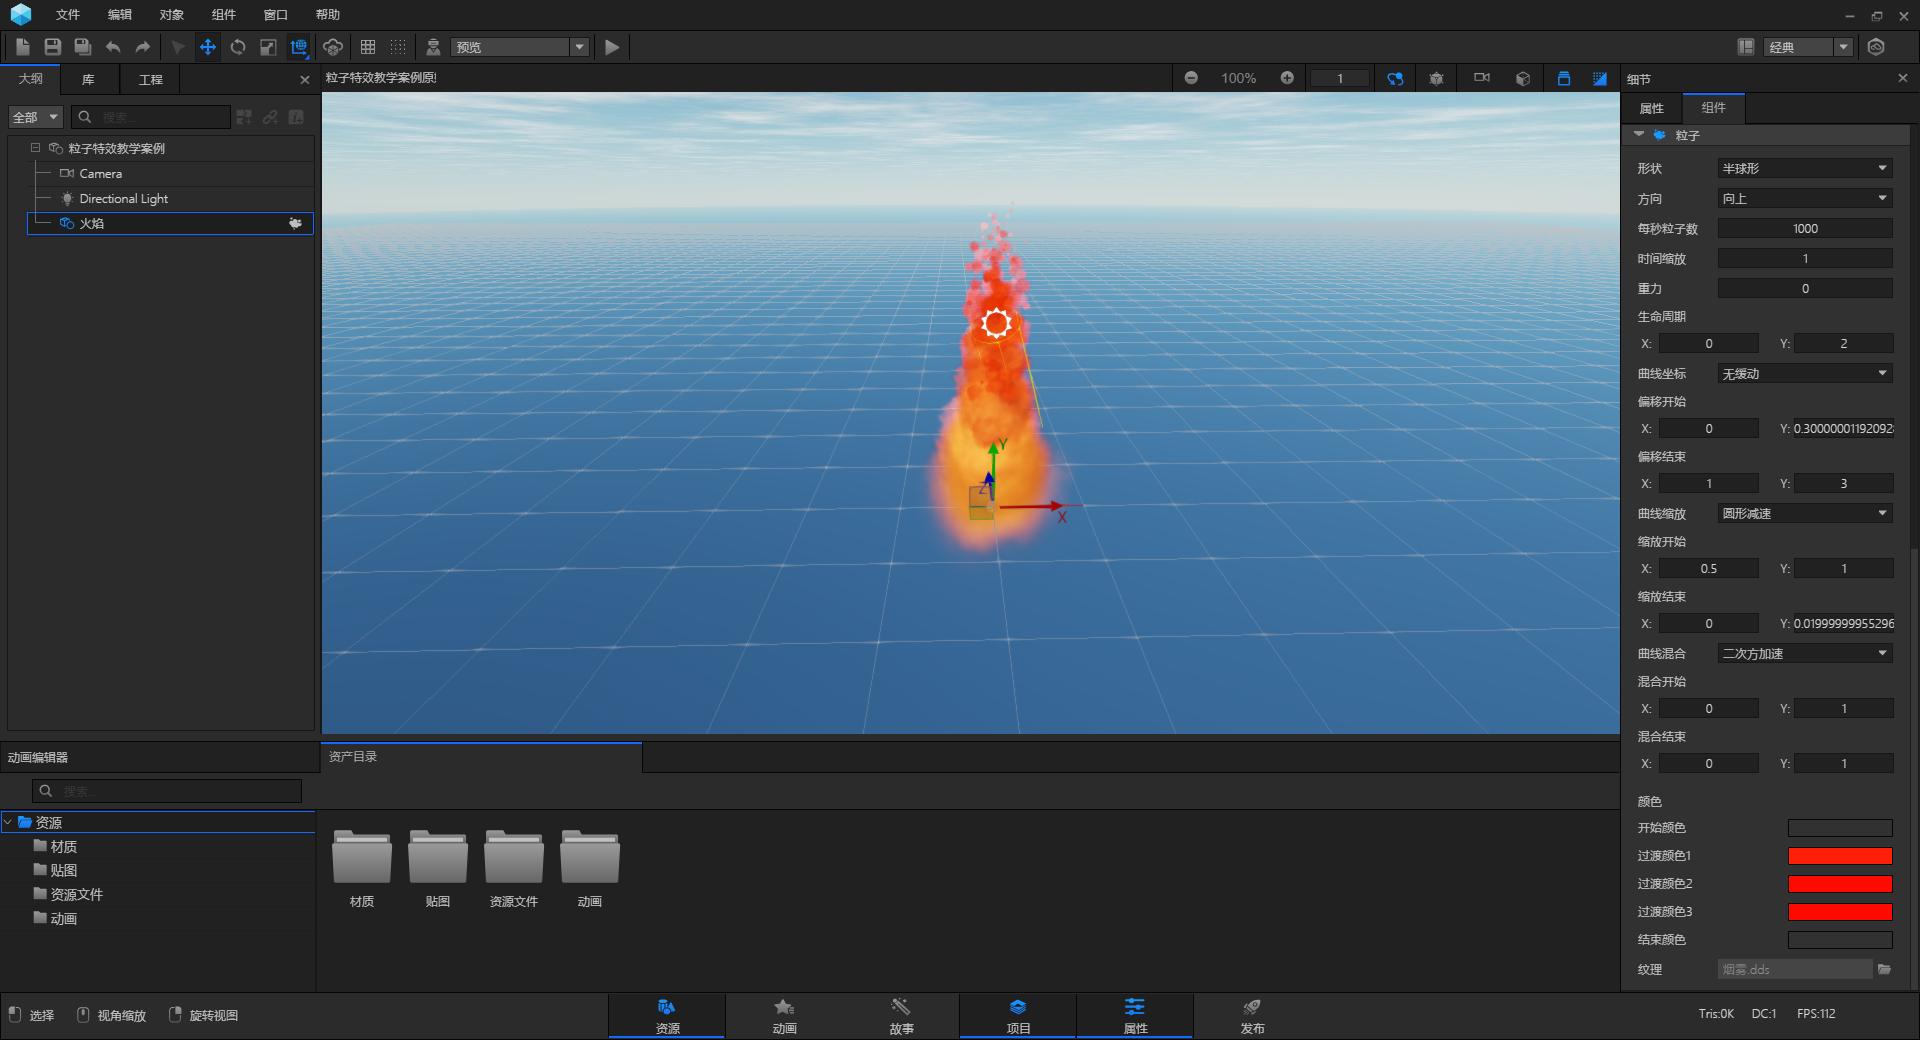
Task: Select the arrow selection tool
Action: coord(178,47)
